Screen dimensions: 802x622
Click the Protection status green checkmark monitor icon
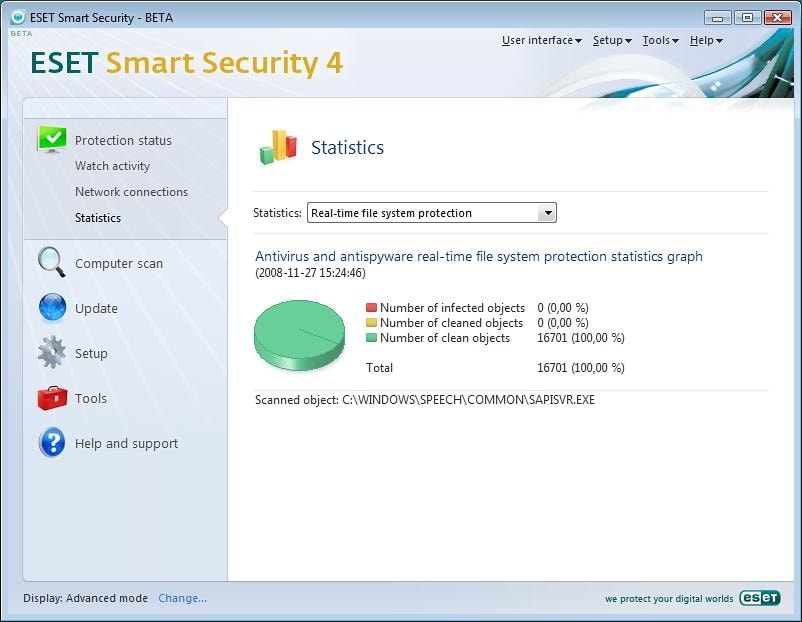pos(52,139)
